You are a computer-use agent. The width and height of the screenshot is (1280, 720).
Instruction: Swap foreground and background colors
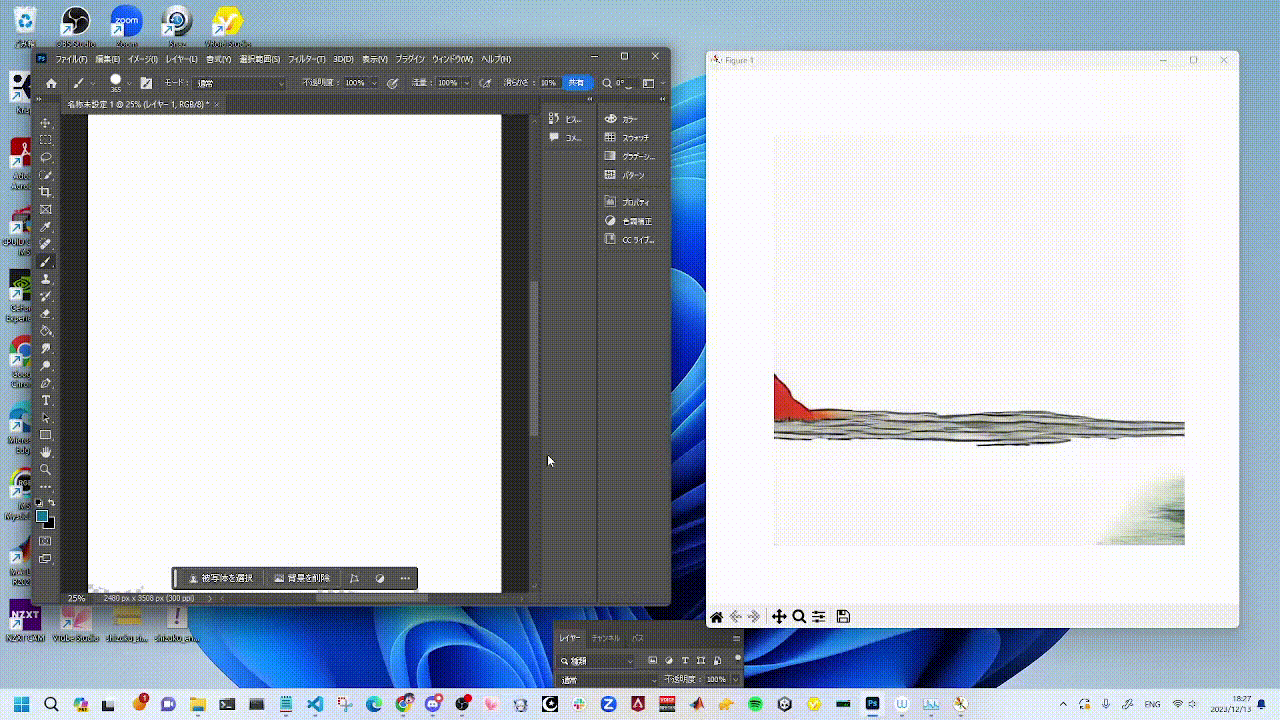pyautogui.click(x=52, y=503)
